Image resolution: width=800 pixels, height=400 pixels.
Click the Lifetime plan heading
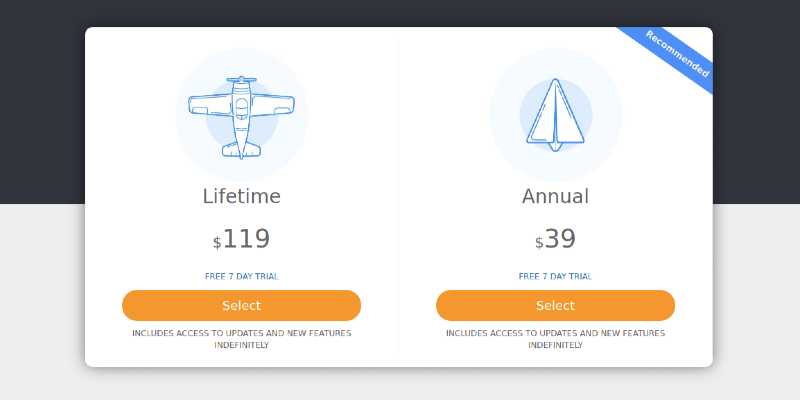pos(241,196)
